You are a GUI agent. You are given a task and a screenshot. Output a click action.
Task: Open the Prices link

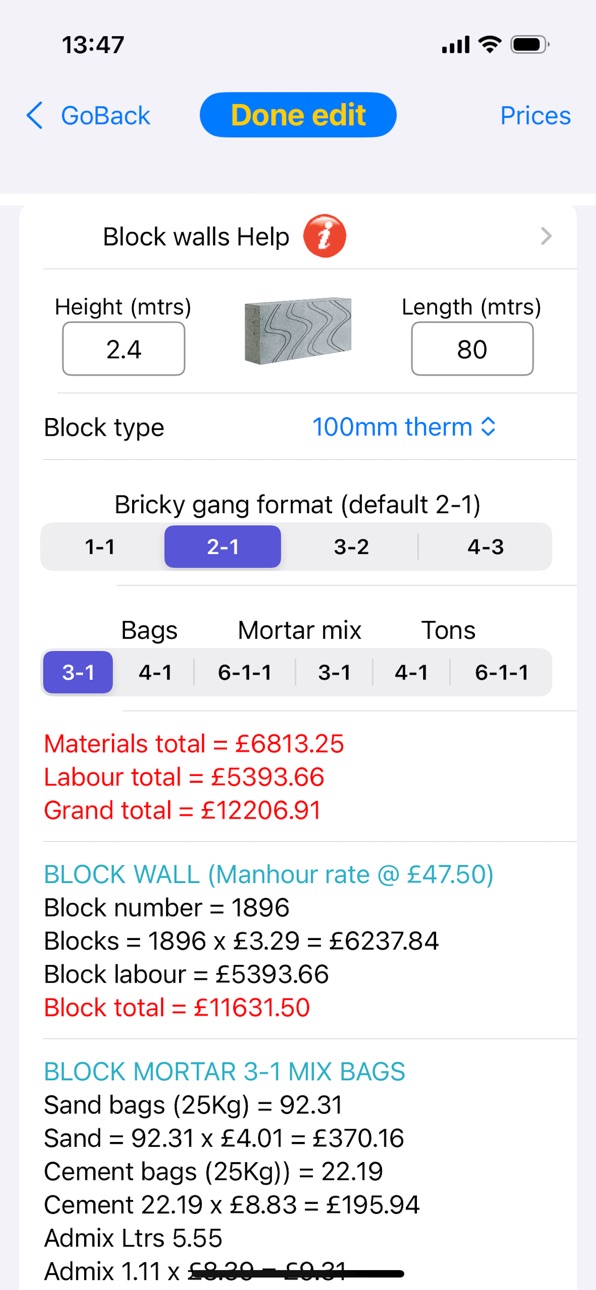tap(535, 116)
